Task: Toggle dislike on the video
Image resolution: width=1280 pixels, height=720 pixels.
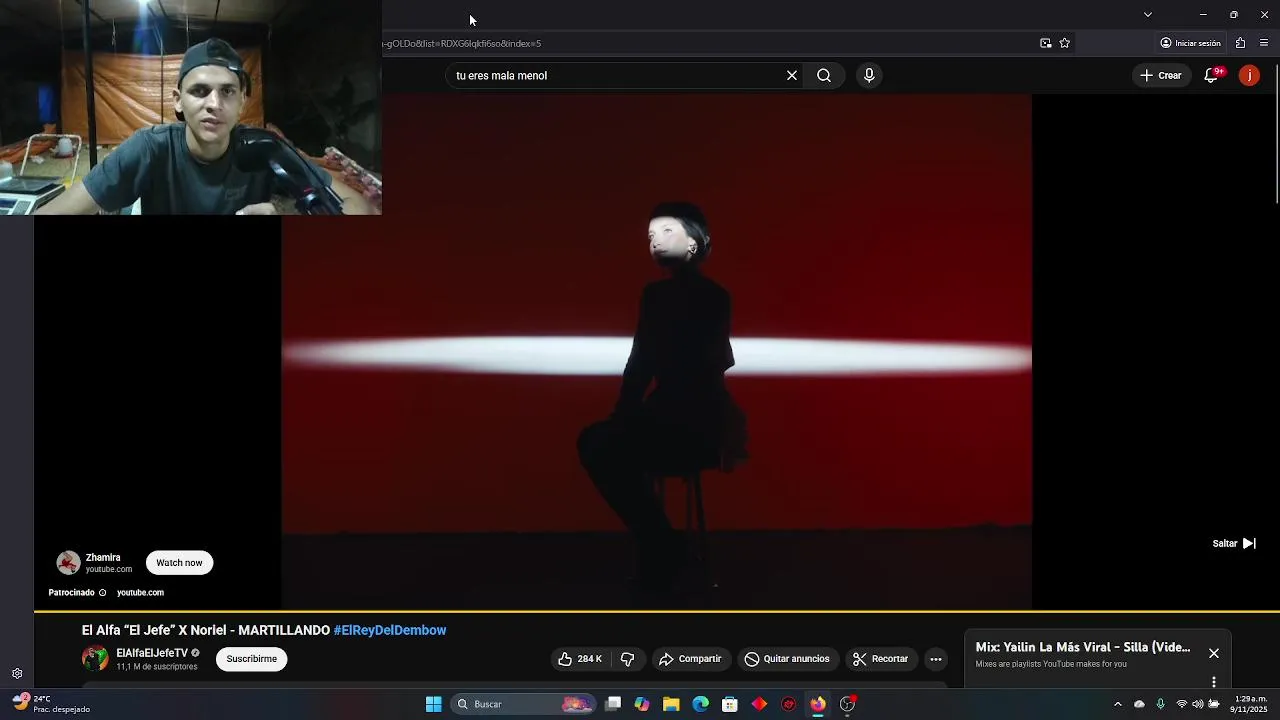Action: click(x=628, y=659)
